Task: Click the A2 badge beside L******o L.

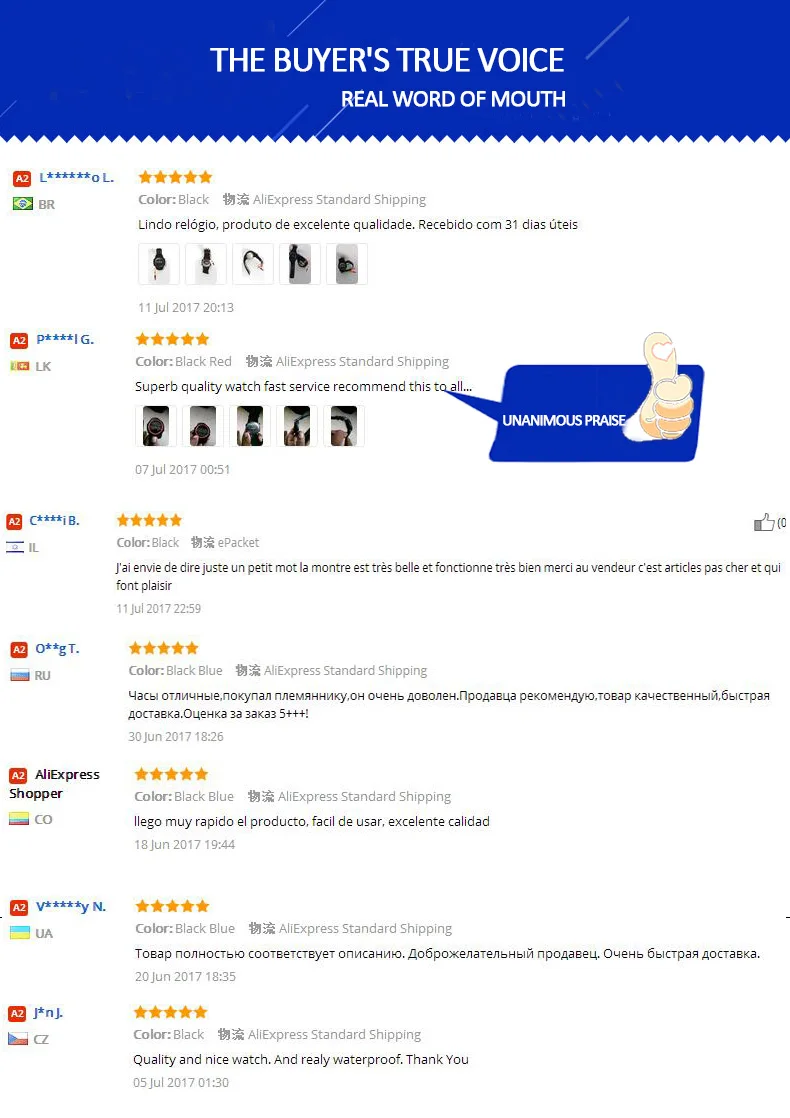Action: coord(22,178)
